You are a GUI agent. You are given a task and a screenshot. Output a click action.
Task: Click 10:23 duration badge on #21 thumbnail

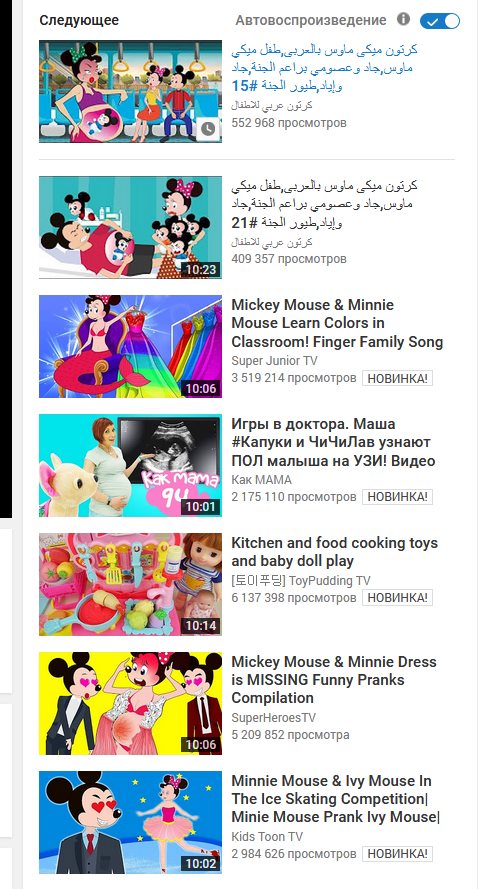pos(201,269)
